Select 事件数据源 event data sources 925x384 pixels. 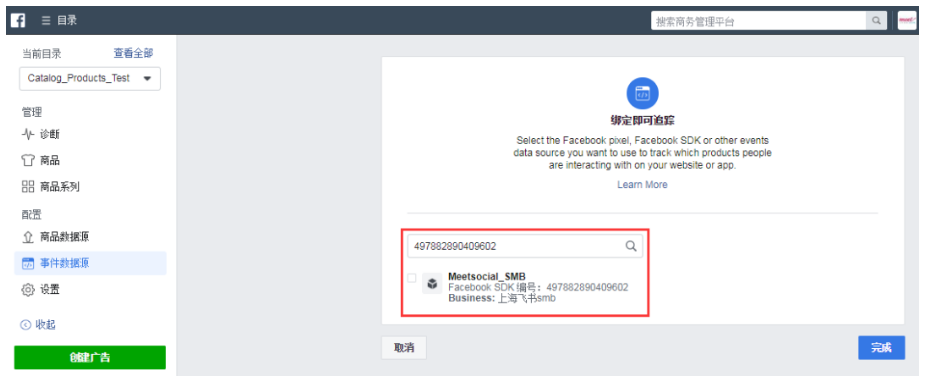pos(90,263)
